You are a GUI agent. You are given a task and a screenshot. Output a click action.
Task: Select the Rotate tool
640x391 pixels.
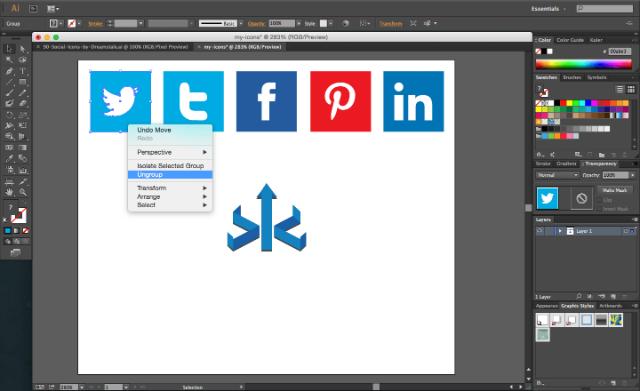click(9, 115)
